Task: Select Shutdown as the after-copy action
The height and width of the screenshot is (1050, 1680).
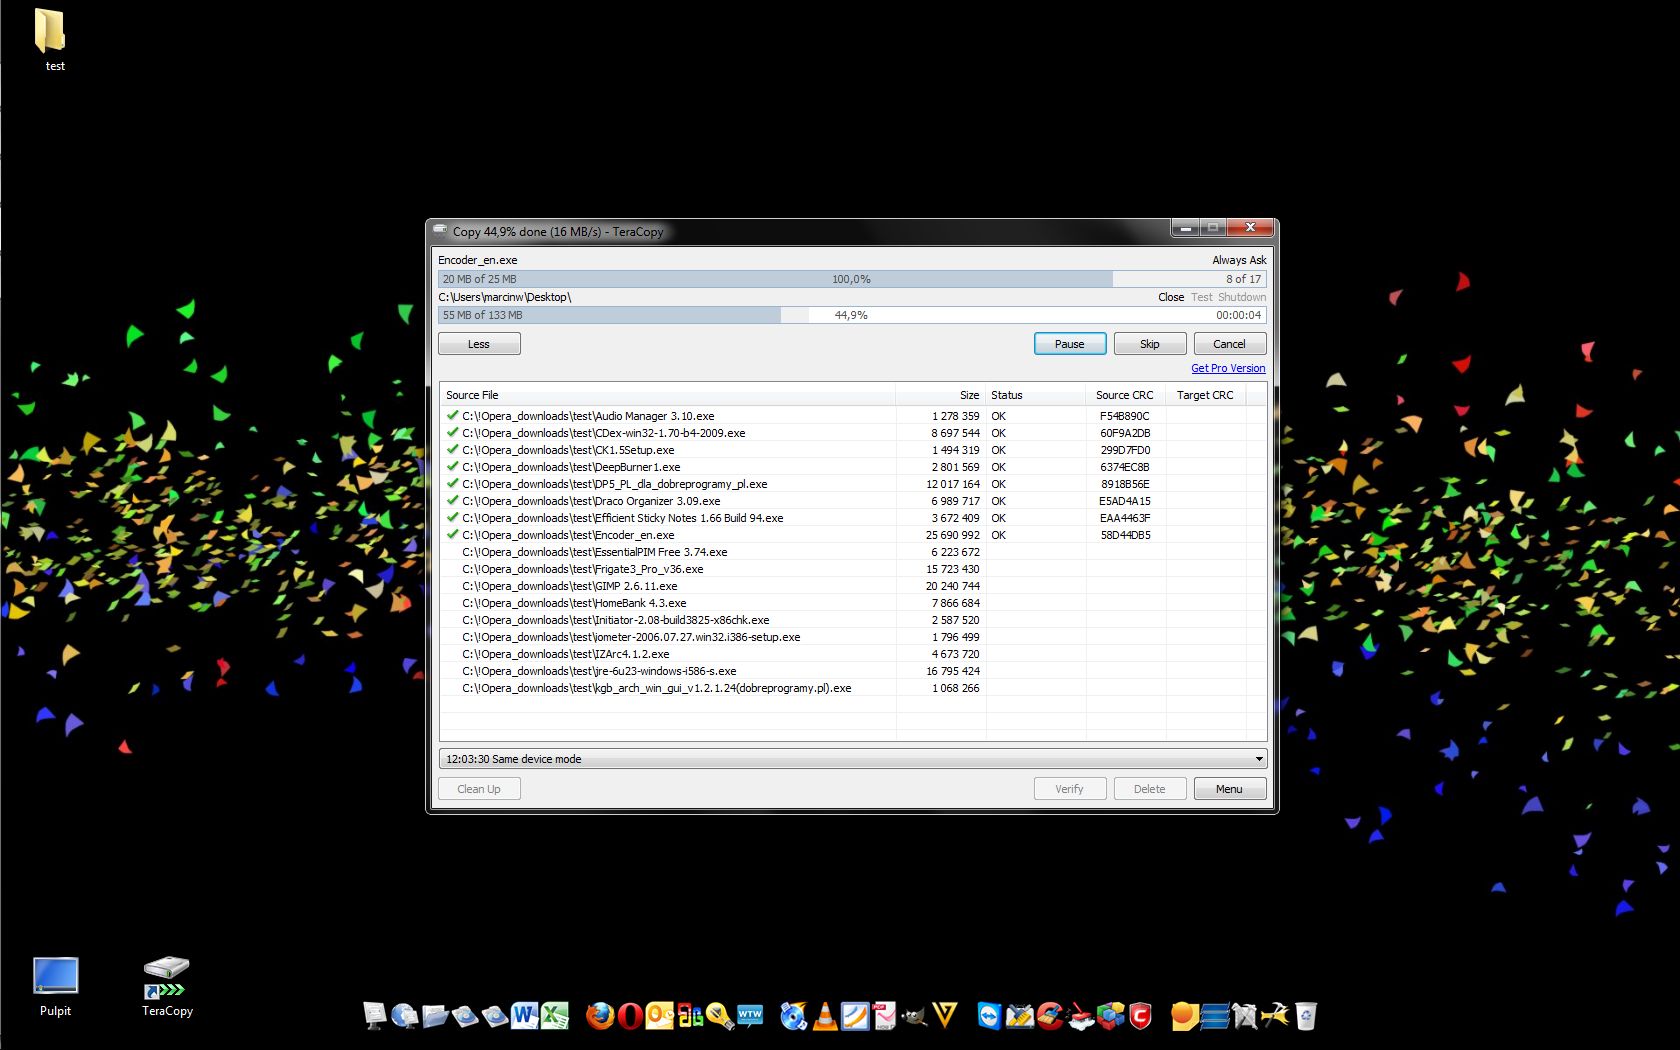Action: pyautogui.click(x=1241, y=297)
